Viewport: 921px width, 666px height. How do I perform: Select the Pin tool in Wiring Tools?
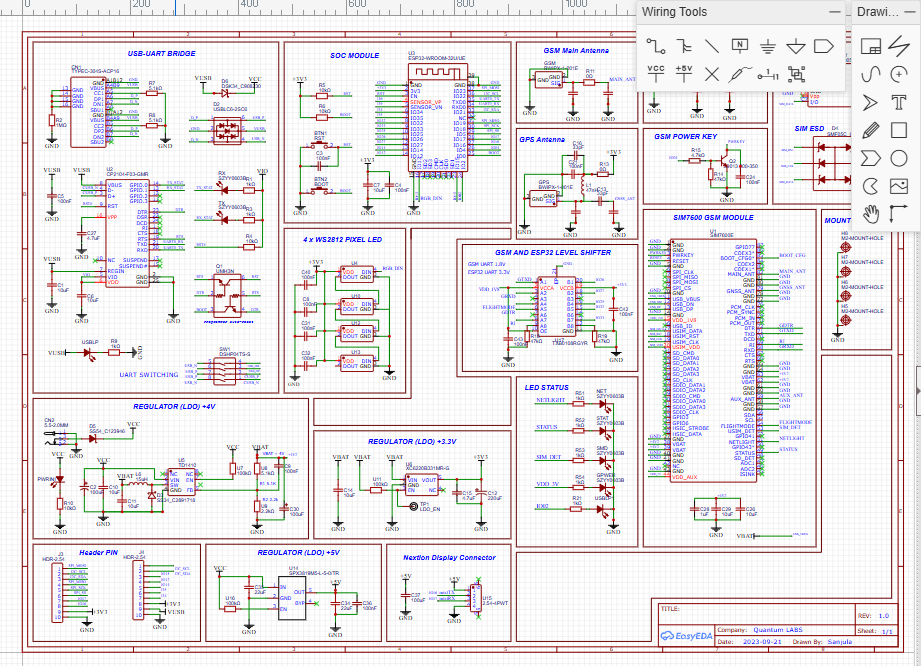tap(768, 75)
